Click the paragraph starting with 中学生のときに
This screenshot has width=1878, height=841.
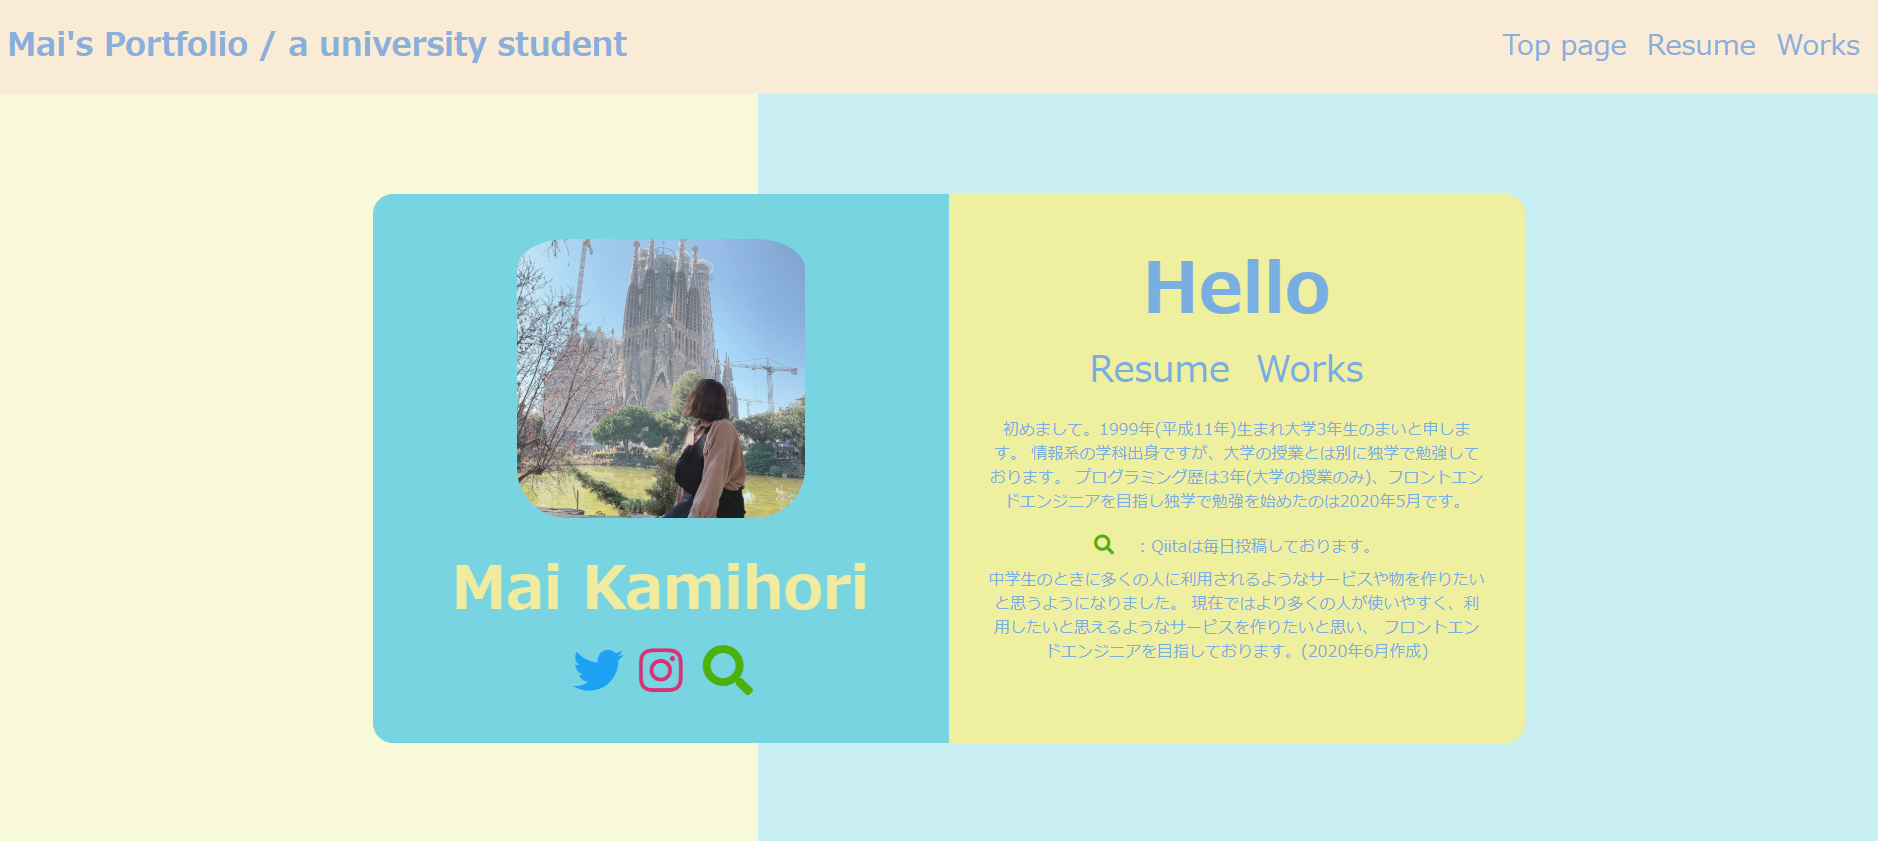point(1237,615)
